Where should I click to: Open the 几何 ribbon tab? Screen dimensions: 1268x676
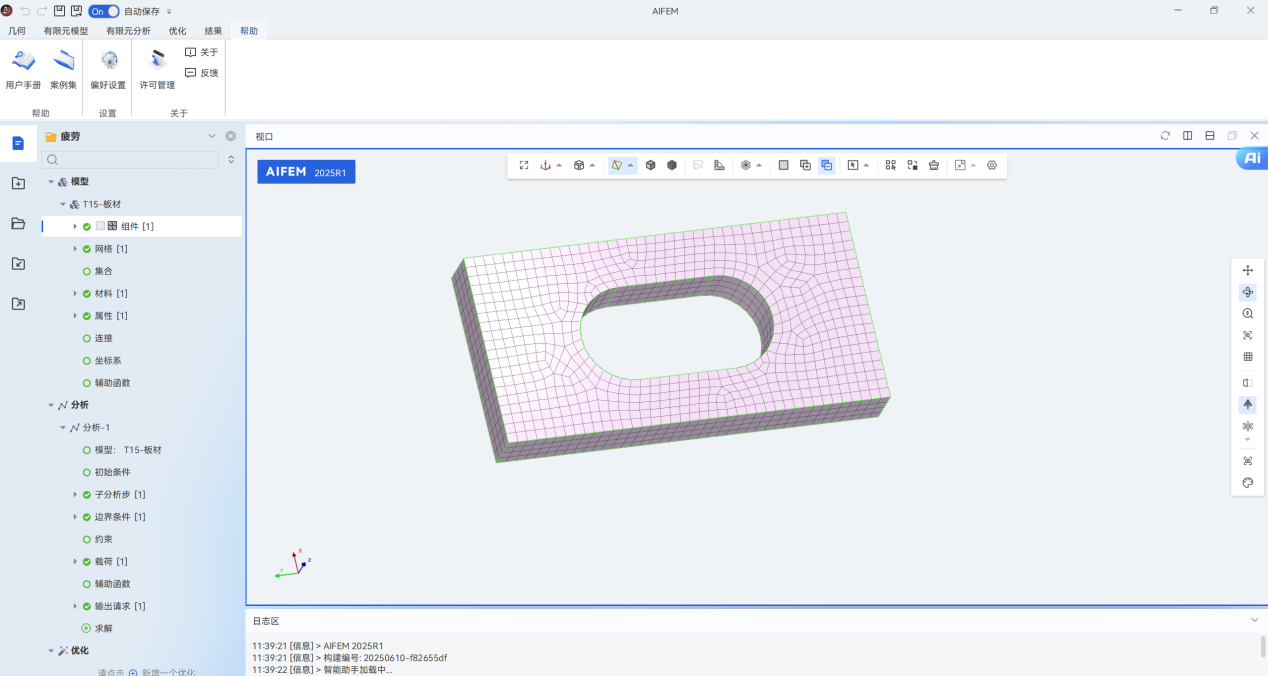(17, 31)
